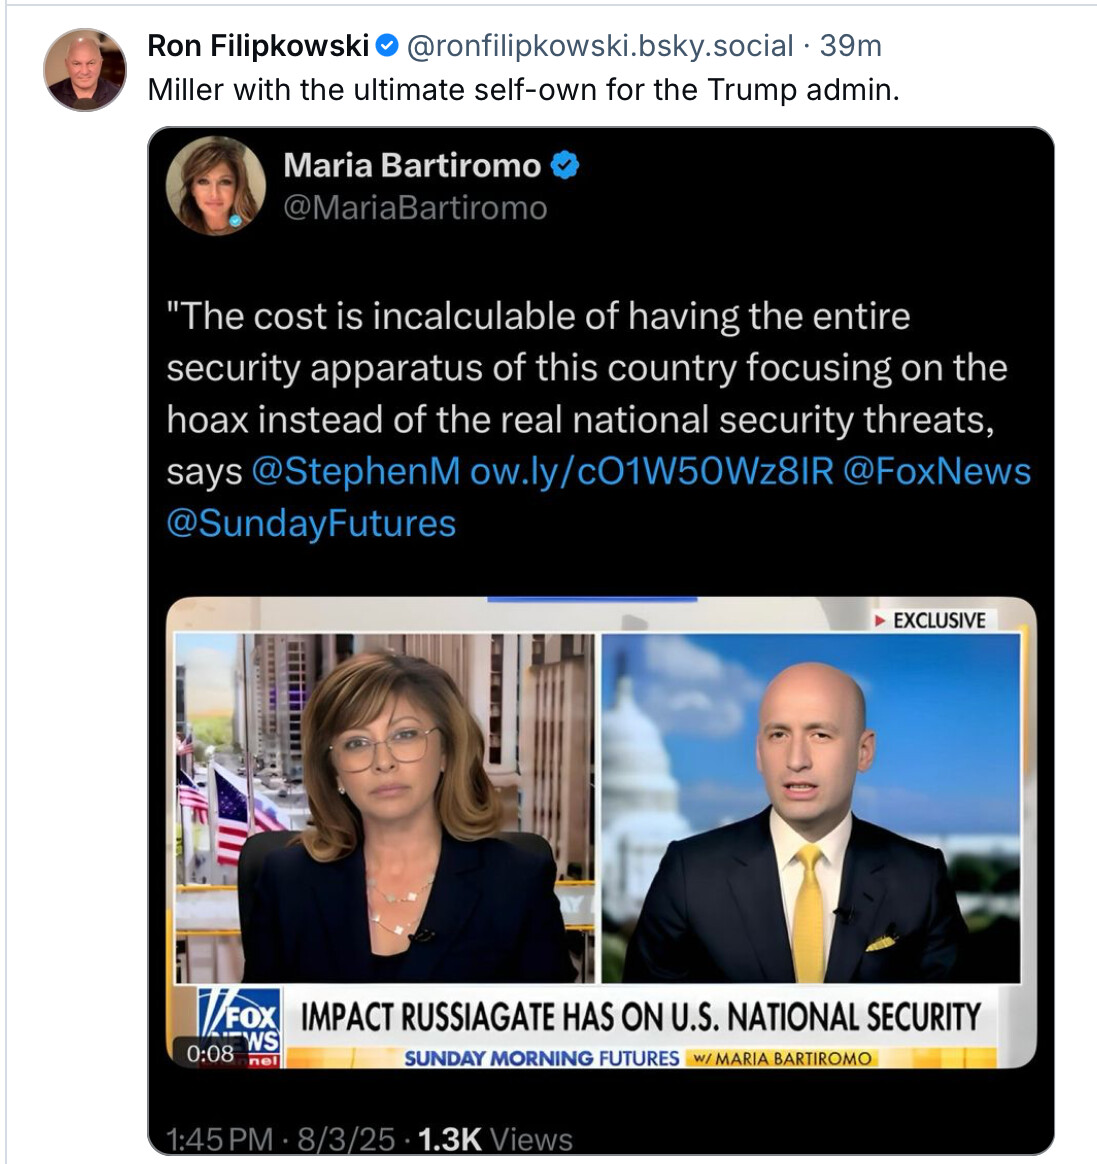Click the Fox News logo in video
The height and width of the screenshot is (1164, 1097).
[240, 1022]
